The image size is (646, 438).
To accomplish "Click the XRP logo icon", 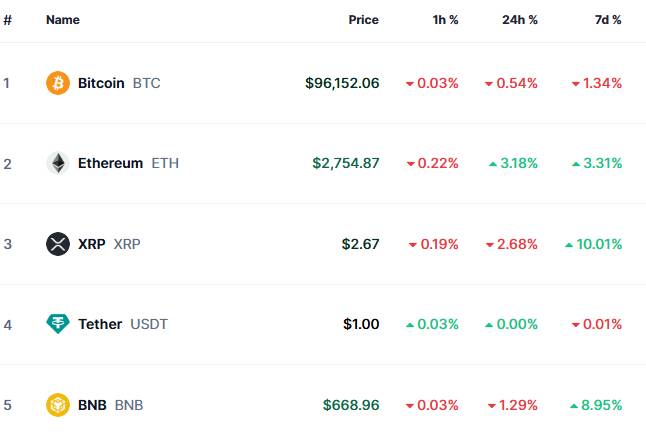I will click(x=58, y=244).
